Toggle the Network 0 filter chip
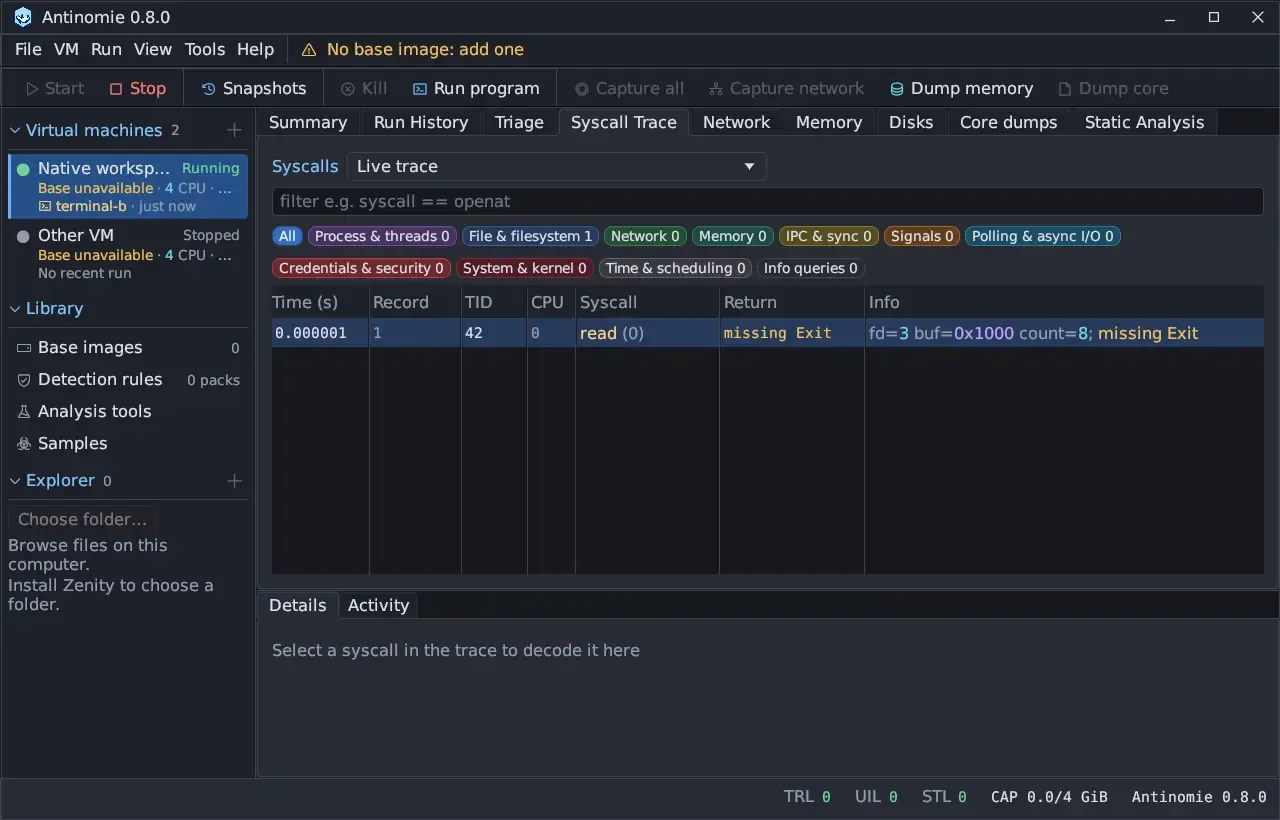The image size is (1280, 820). tap(645, 236)
